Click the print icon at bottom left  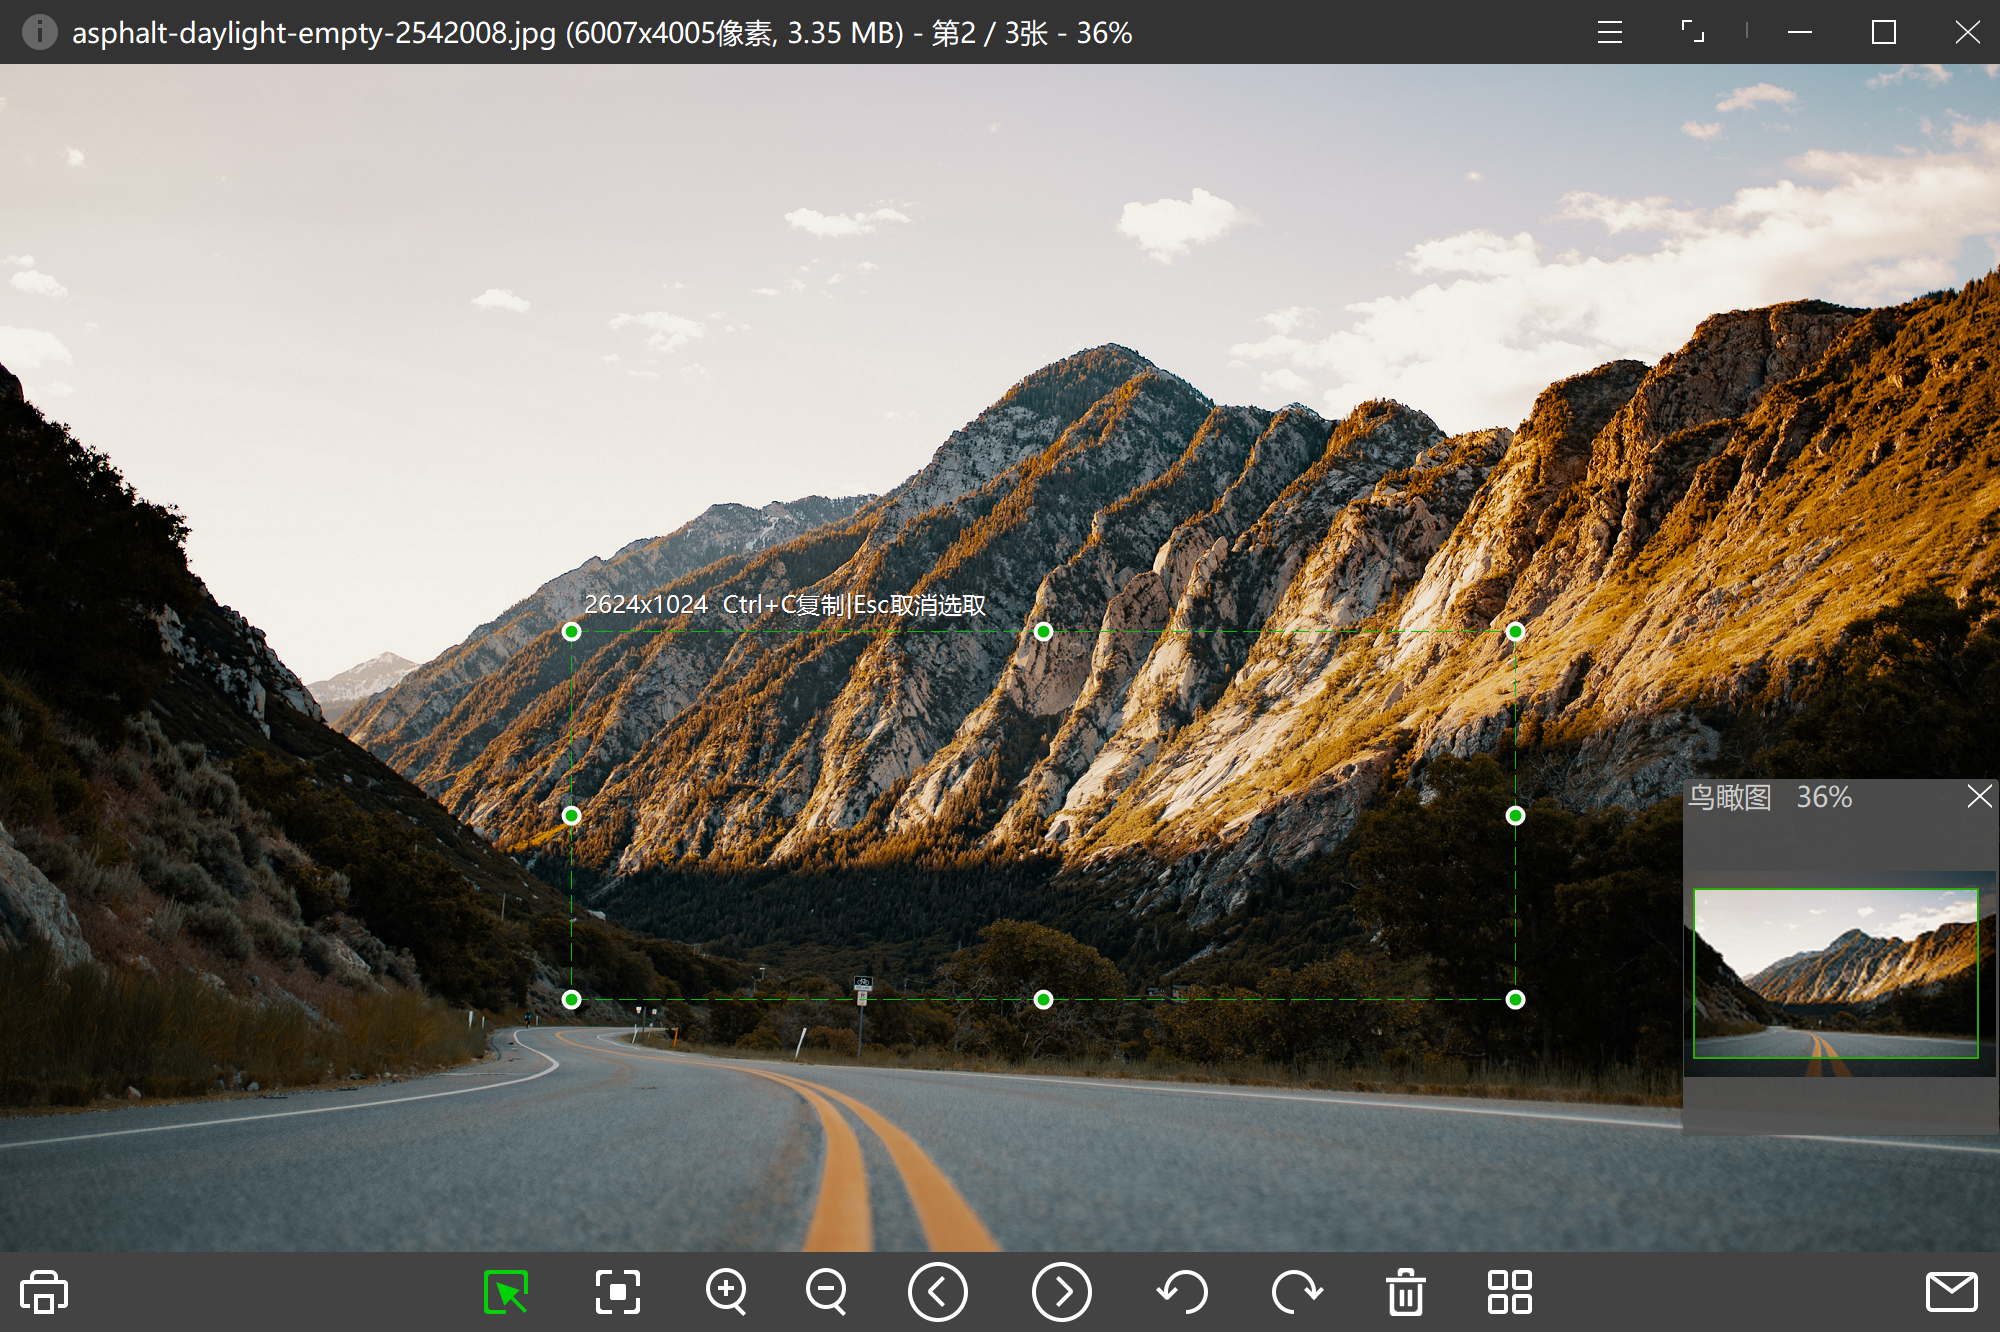[44, 1292]
